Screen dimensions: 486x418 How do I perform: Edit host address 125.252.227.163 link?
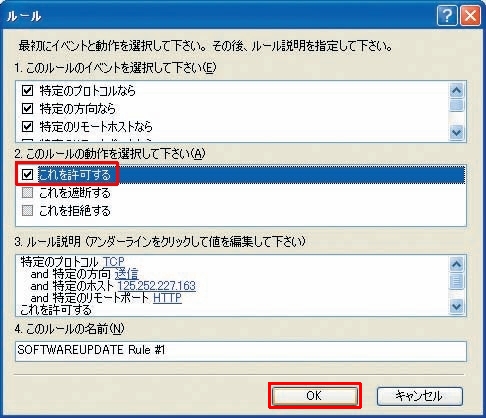coord(156,286)
